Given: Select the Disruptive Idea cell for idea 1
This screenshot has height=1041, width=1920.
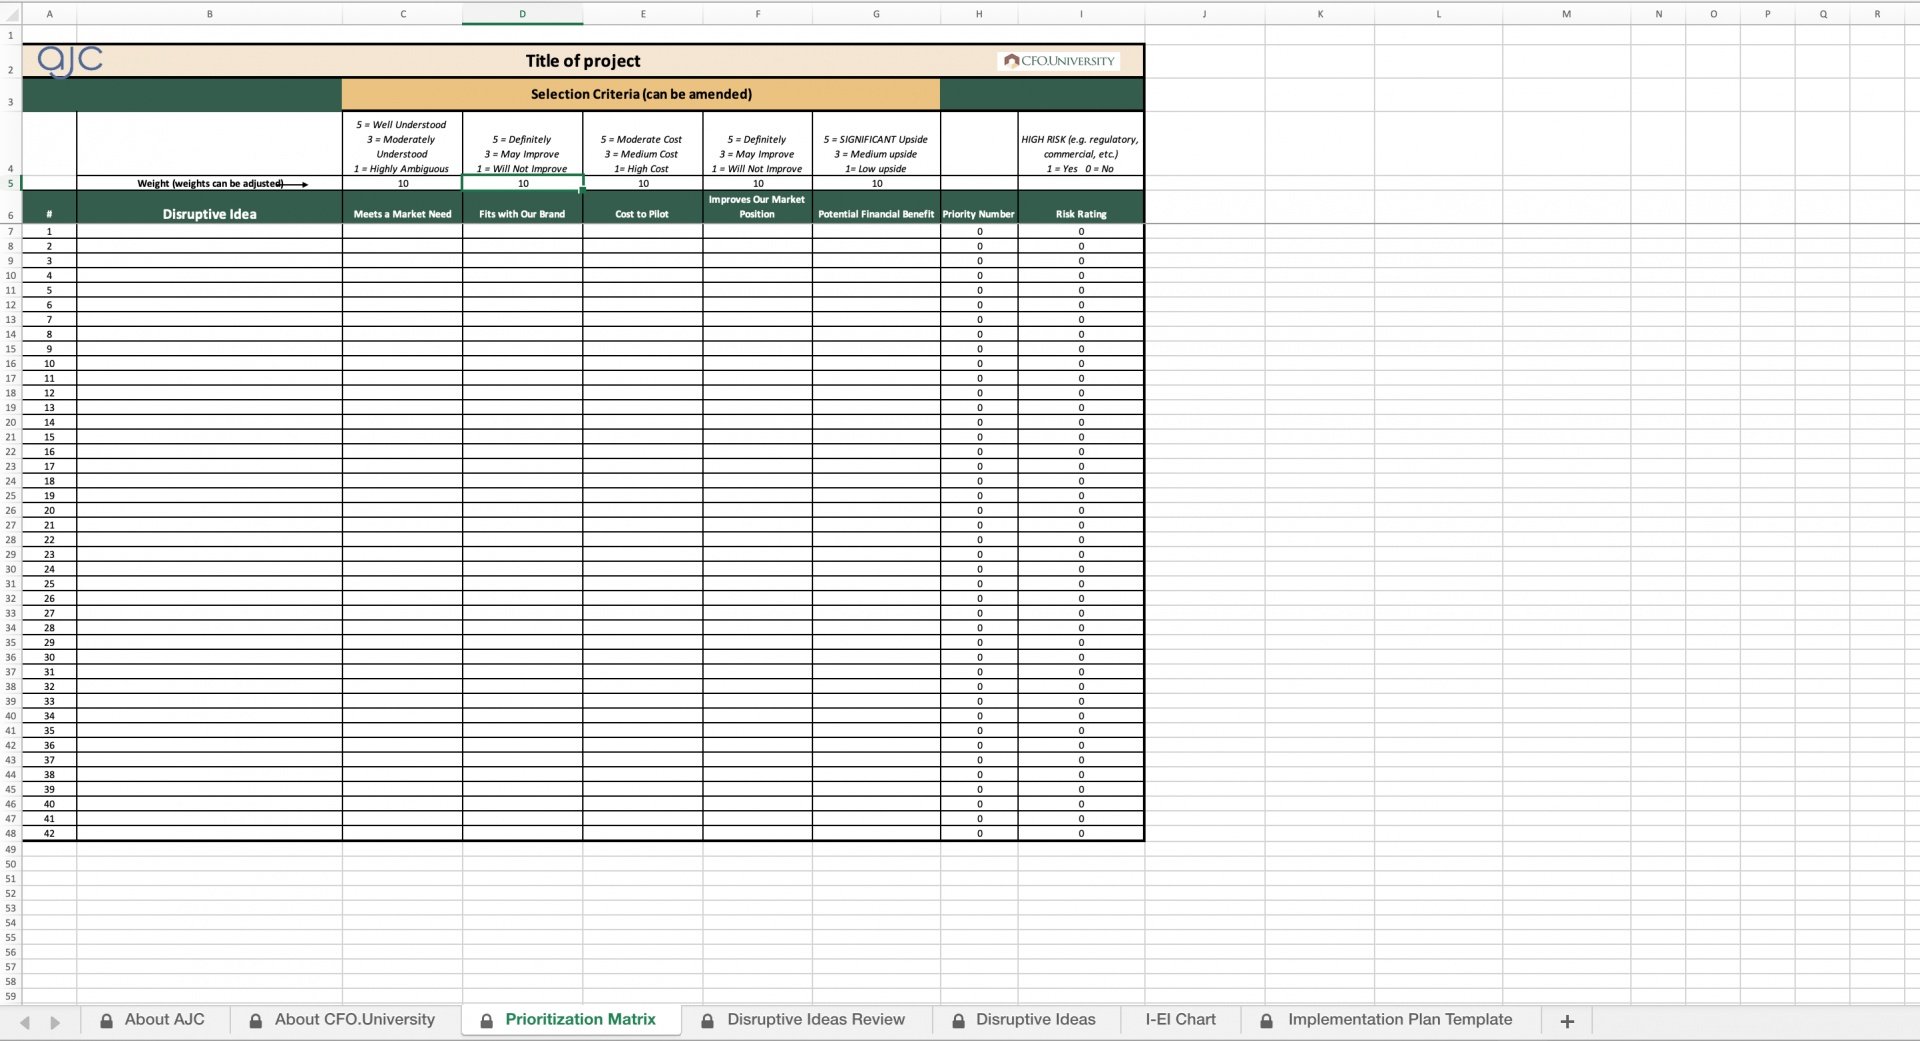Looking at the screenshot, I should click(209, 231).
